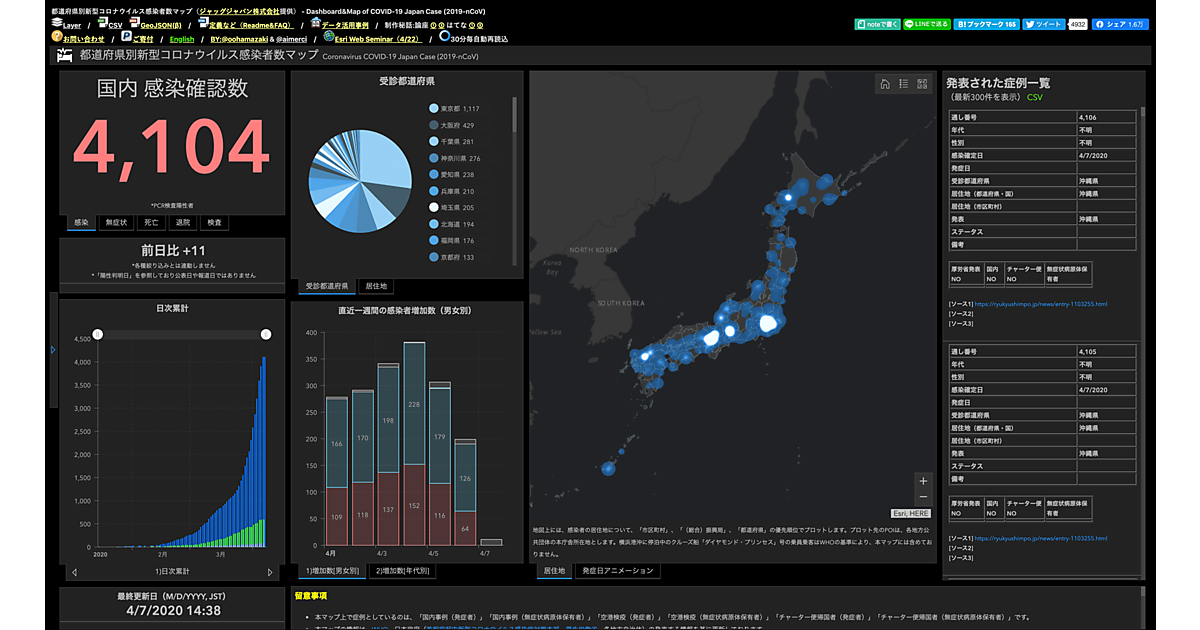Toggle the 大阪府 legend item

(456, 125)
